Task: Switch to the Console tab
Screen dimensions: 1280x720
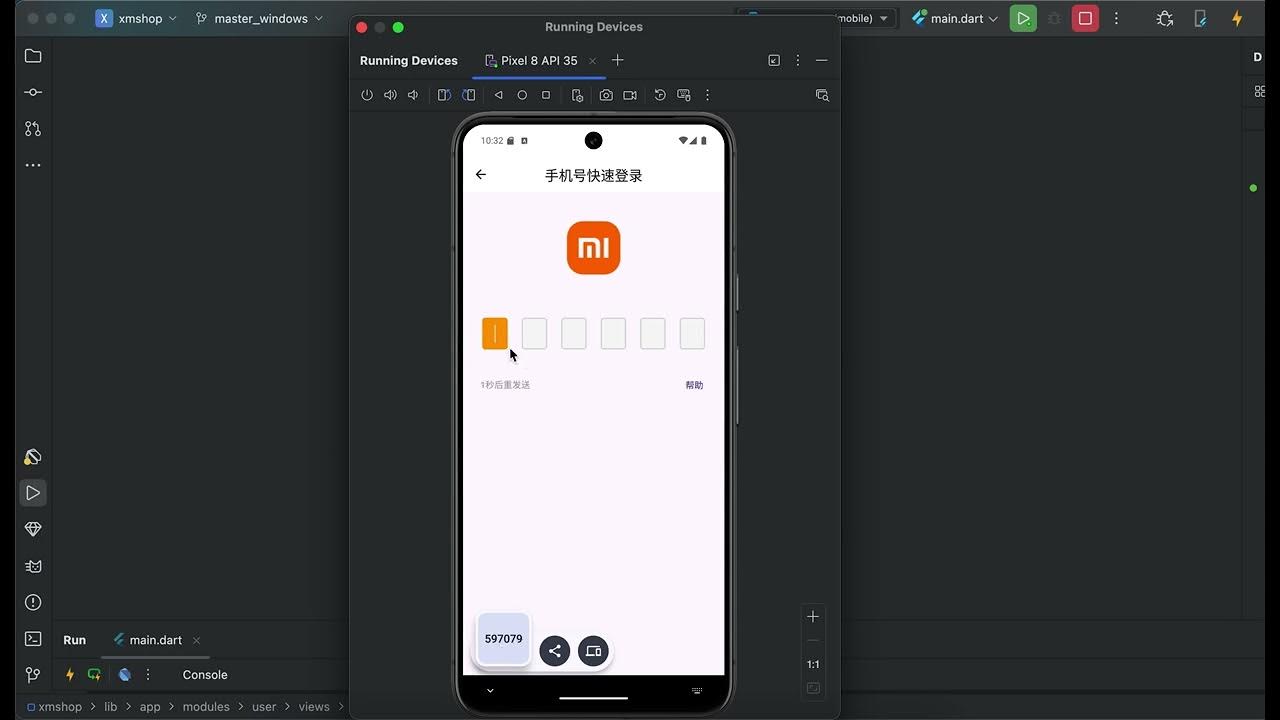Action: pos(205,675)
